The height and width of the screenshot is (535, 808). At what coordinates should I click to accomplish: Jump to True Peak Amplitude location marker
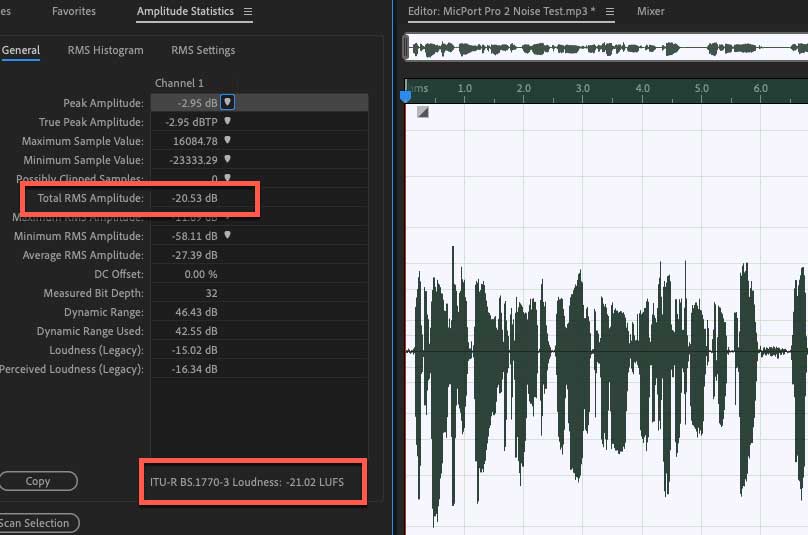tap(227, 121)
